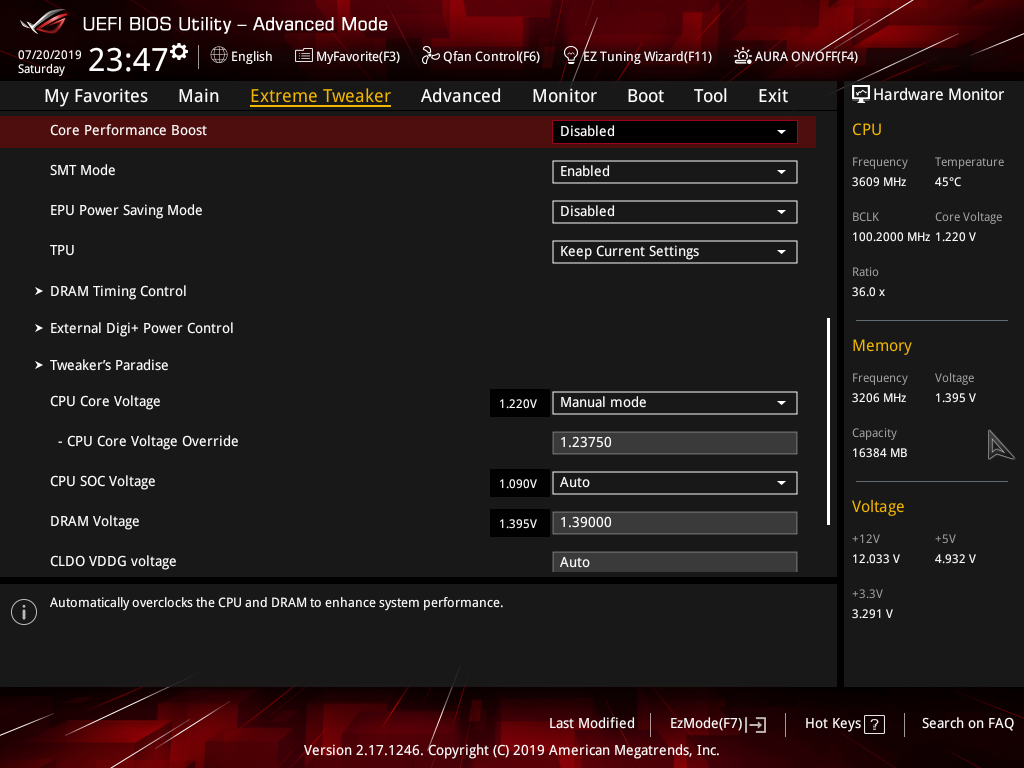Select Core Performance Boost label
Screen dimensions: 1024x768
tap(128, 130)
